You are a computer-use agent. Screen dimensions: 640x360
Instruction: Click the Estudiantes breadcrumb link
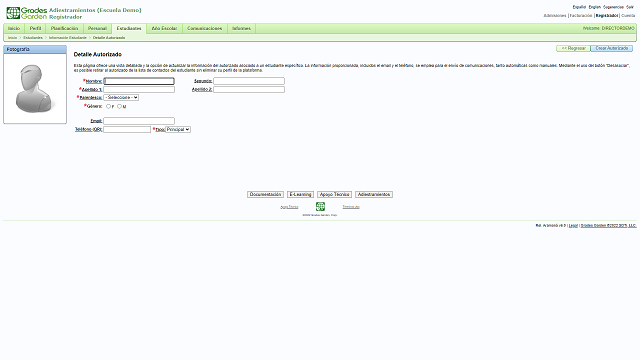[x=33, y=38]
